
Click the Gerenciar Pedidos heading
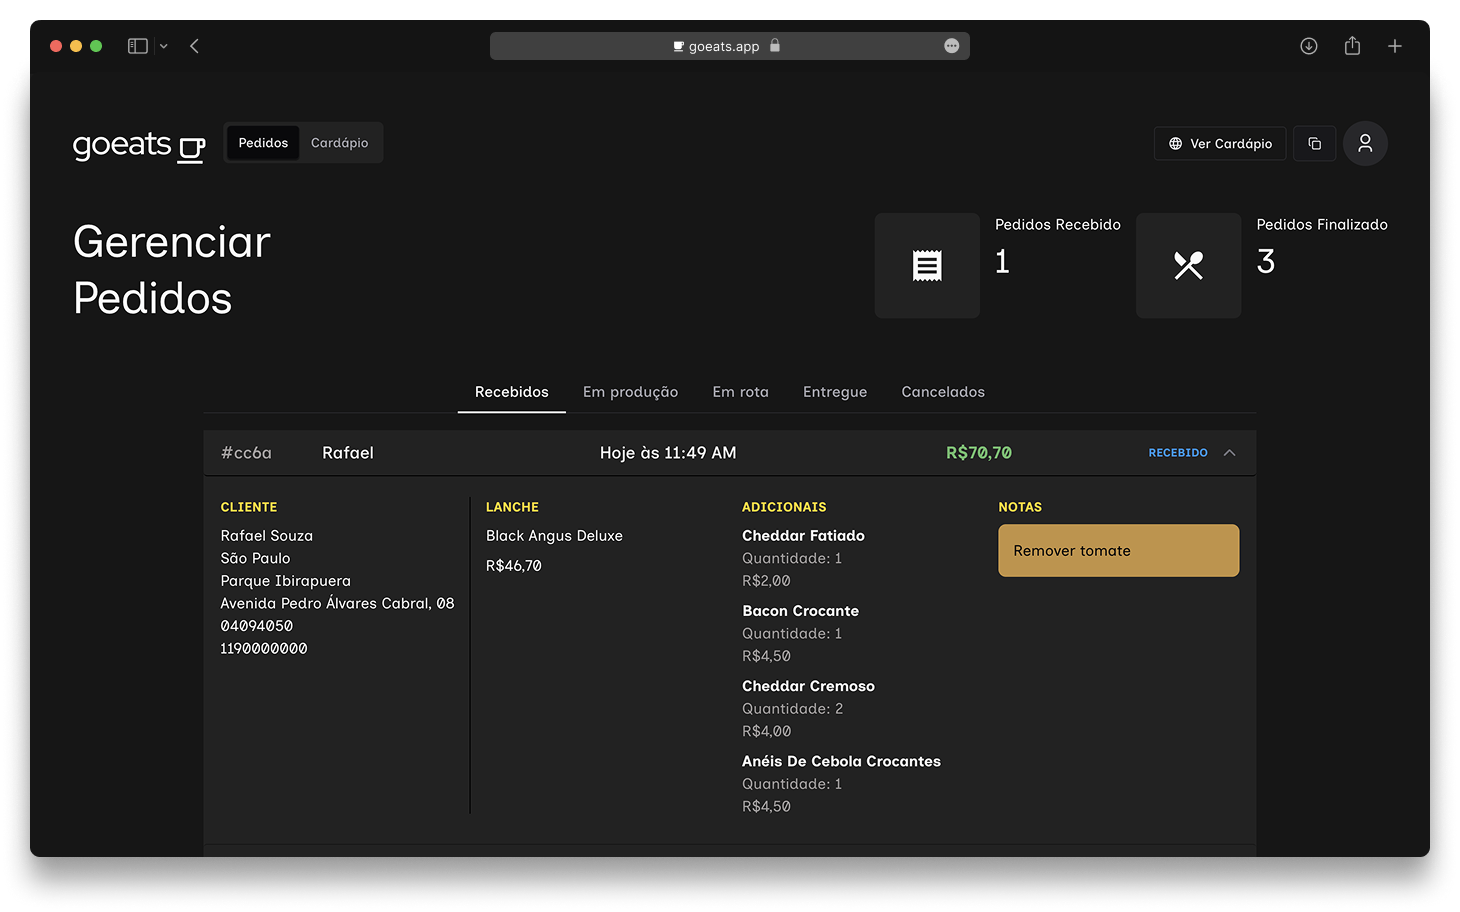(172, 270)
